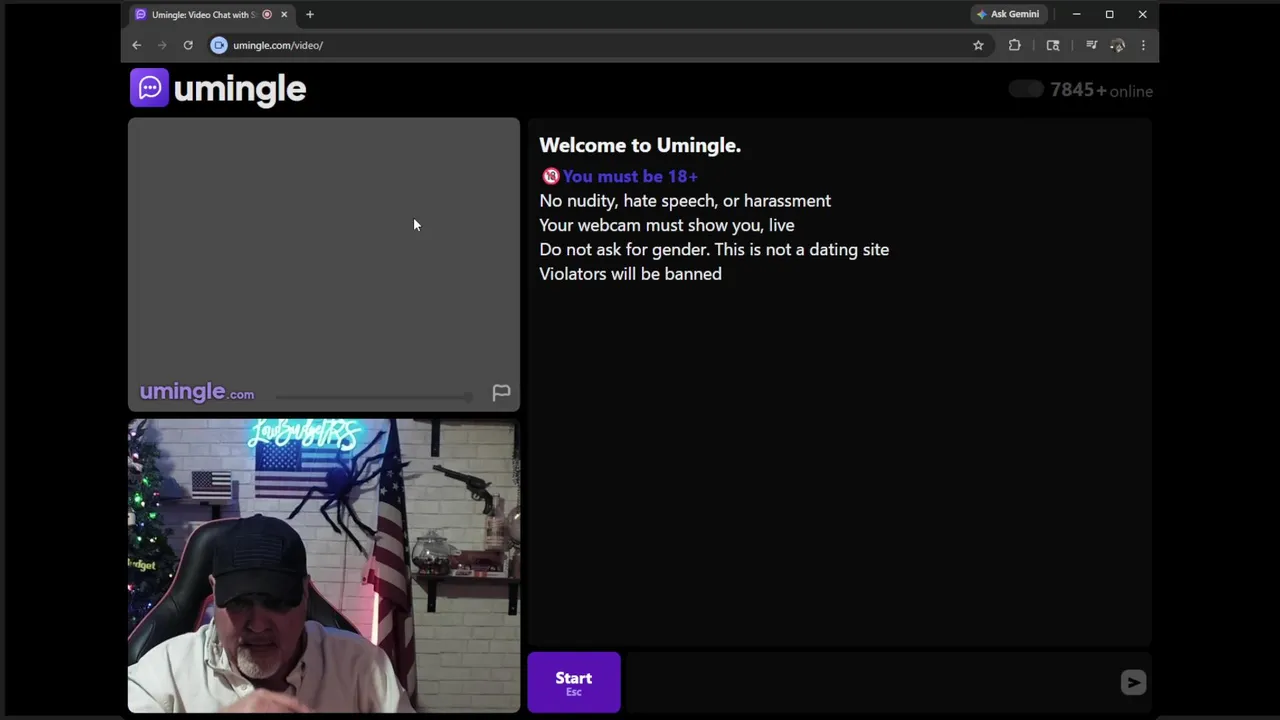Open the media controls music icon
Screen dimensions: 1280x720
point(1091,45)
